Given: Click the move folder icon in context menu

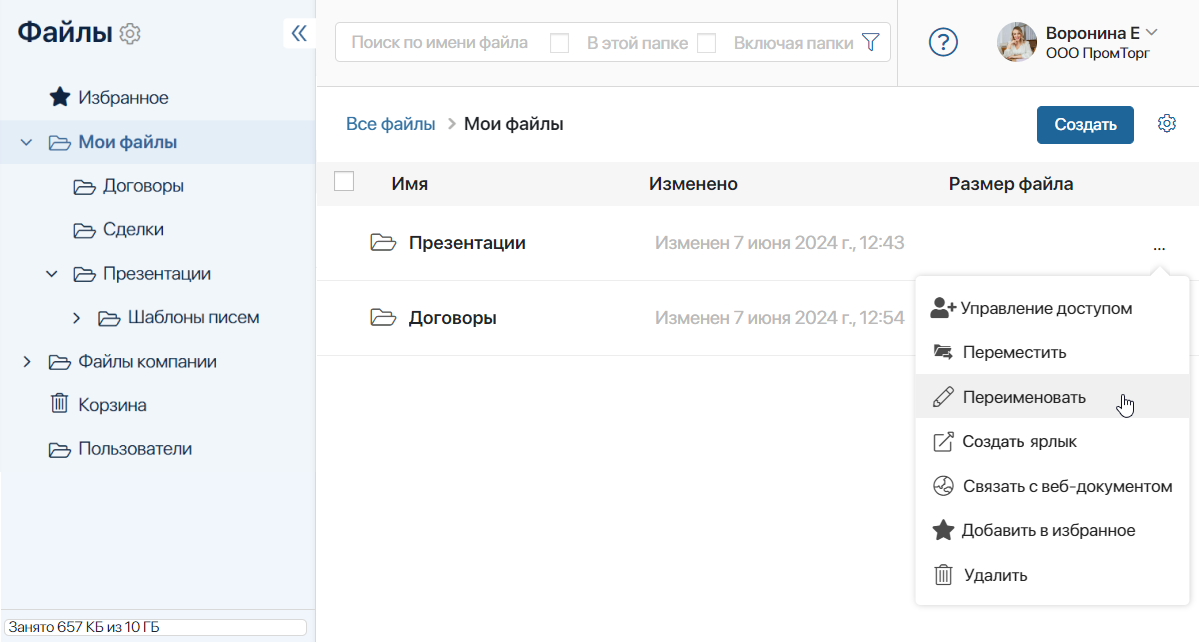Looking at the screenshot, I should pos(943,352).
